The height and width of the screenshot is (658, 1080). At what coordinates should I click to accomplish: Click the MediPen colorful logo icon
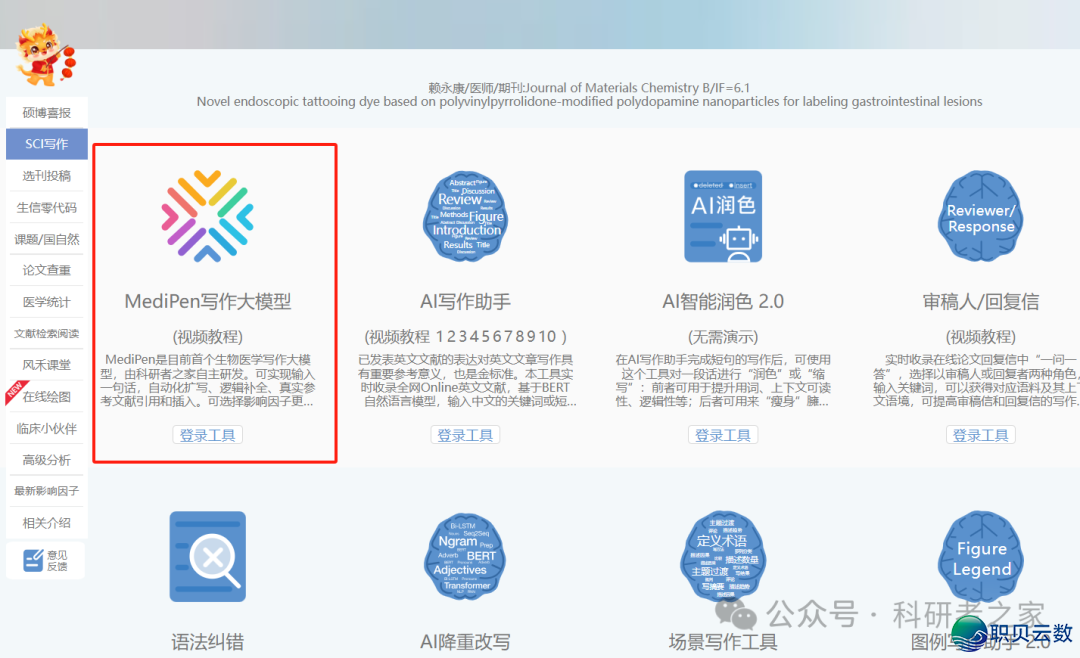207,216
